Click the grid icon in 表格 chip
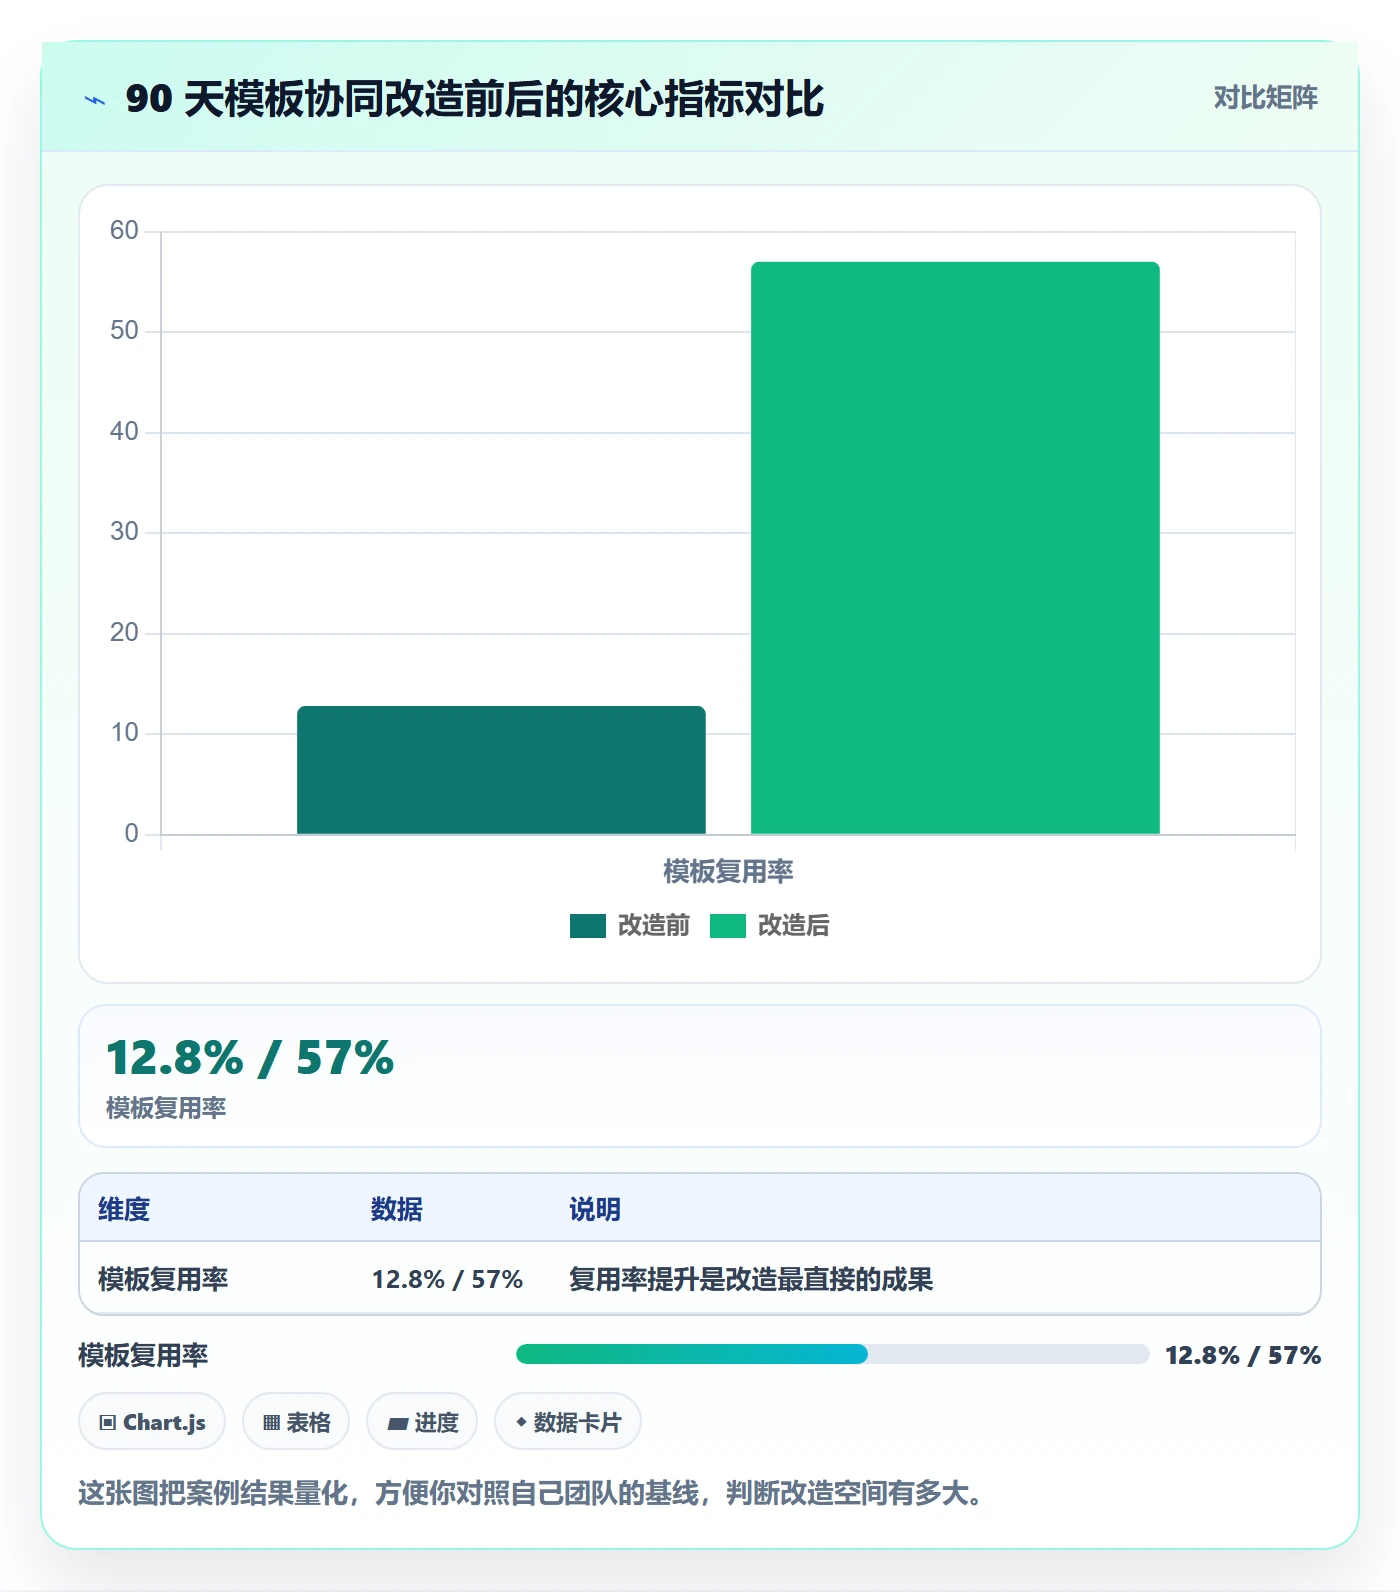1400x1592 pixels. click(272, 1423)
